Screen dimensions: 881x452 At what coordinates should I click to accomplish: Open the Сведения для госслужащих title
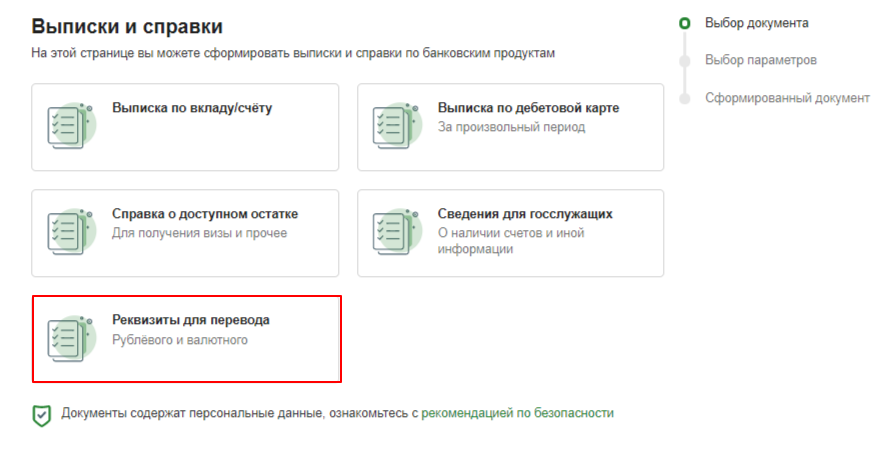click(524, 214)
